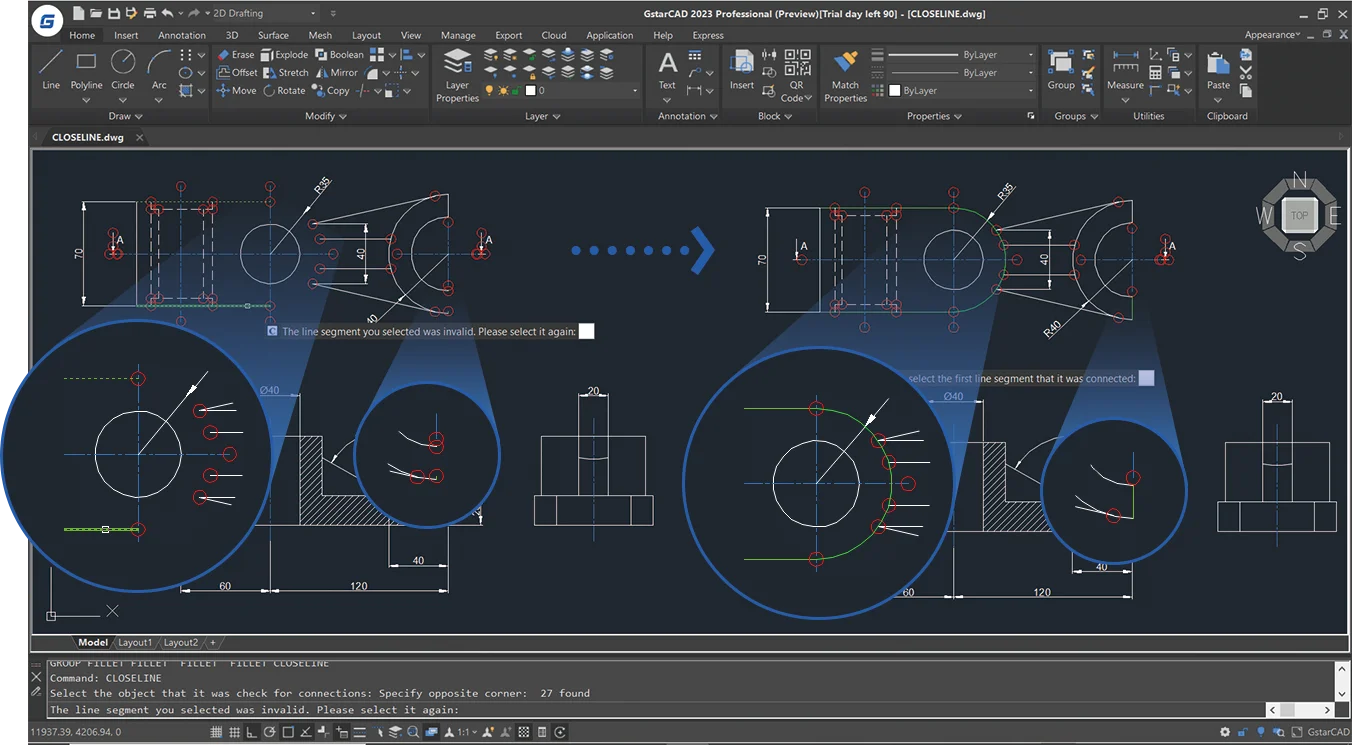
Task: Click the Mirror button
Action: tap(337, 73)
